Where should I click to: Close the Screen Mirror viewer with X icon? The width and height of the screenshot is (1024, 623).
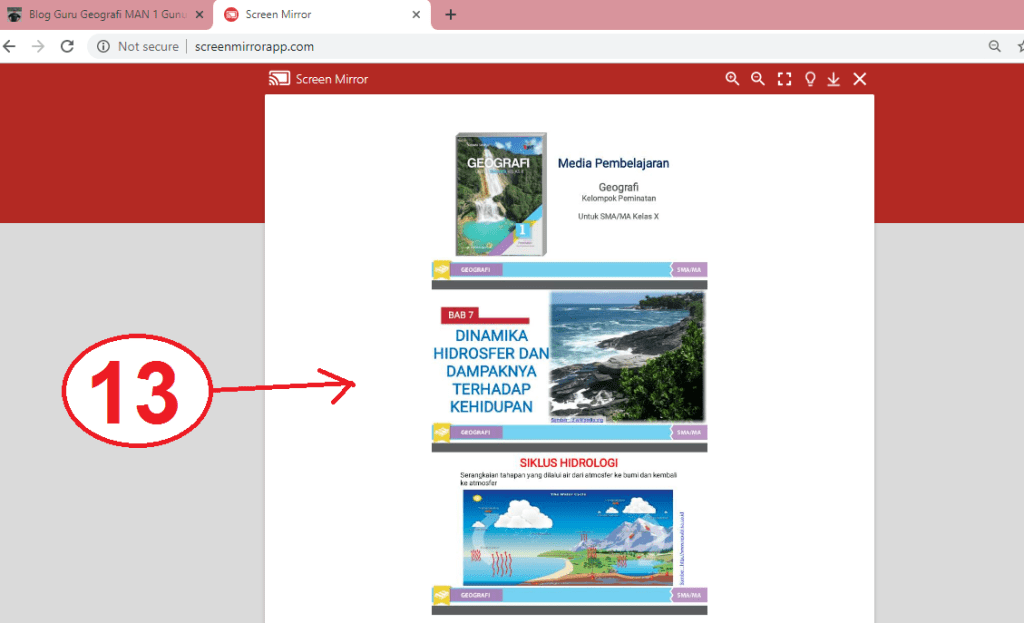coord(859,79)
